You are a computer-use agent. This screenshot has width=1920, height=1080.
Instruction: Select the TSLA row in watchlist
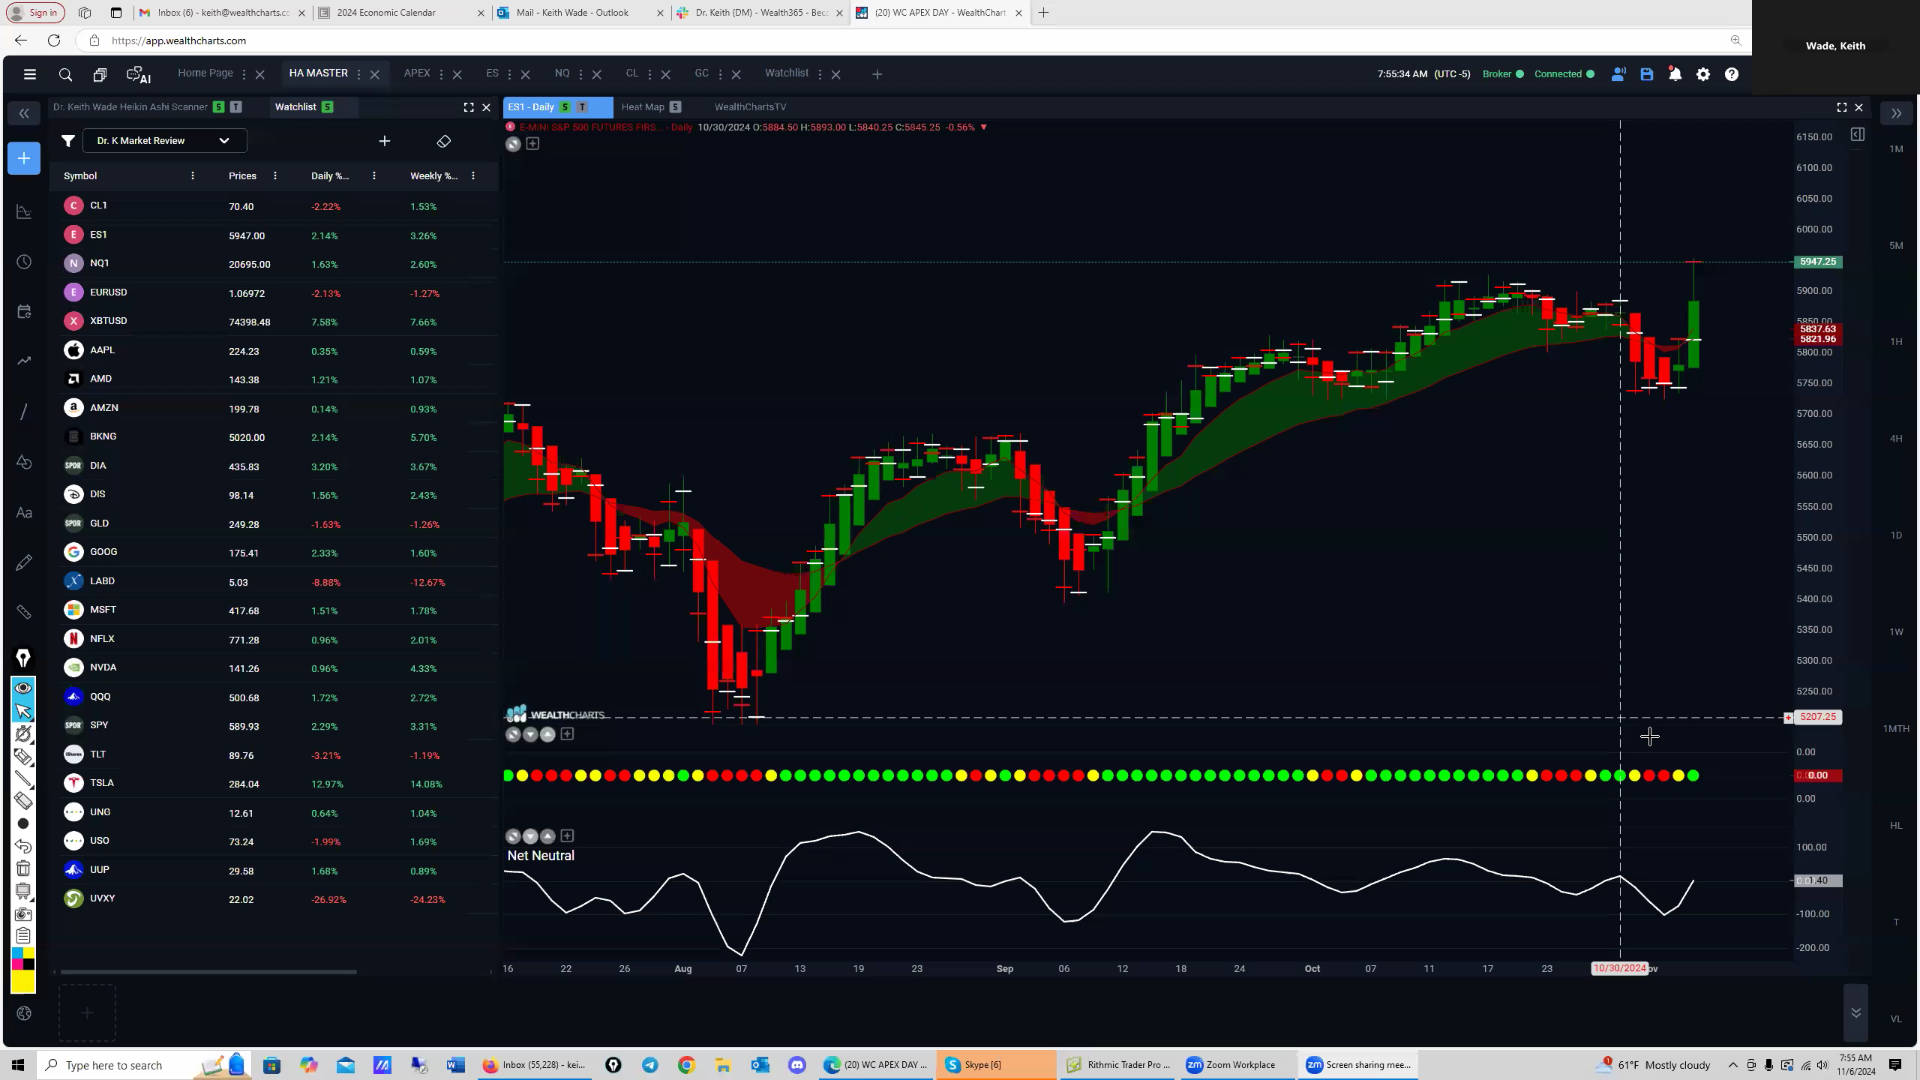[x=274, y=784]
